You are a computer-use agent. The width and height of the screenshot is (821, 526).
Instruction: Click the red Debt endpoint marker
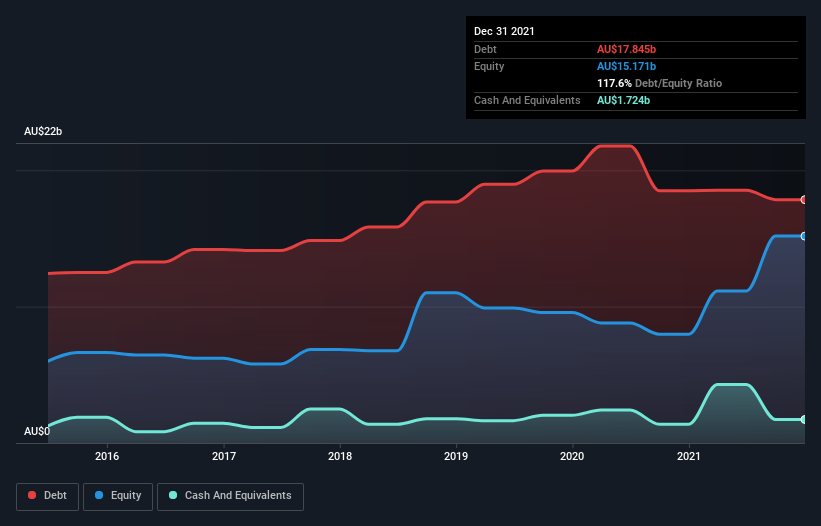click(x=804, y=200)
